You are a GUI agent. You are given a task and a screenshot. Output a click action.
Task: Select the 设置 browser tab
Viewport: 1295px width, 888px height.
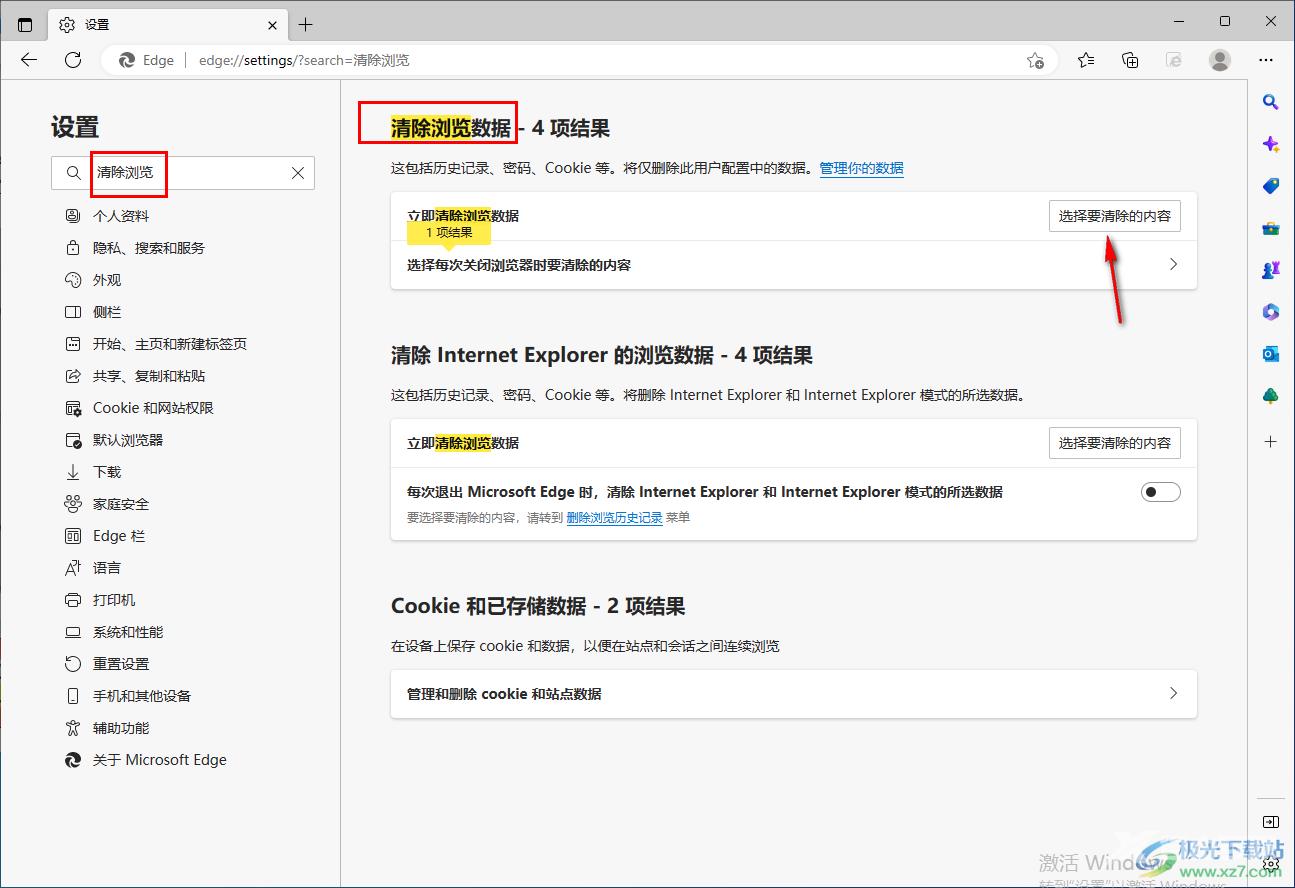coord(168,24)
